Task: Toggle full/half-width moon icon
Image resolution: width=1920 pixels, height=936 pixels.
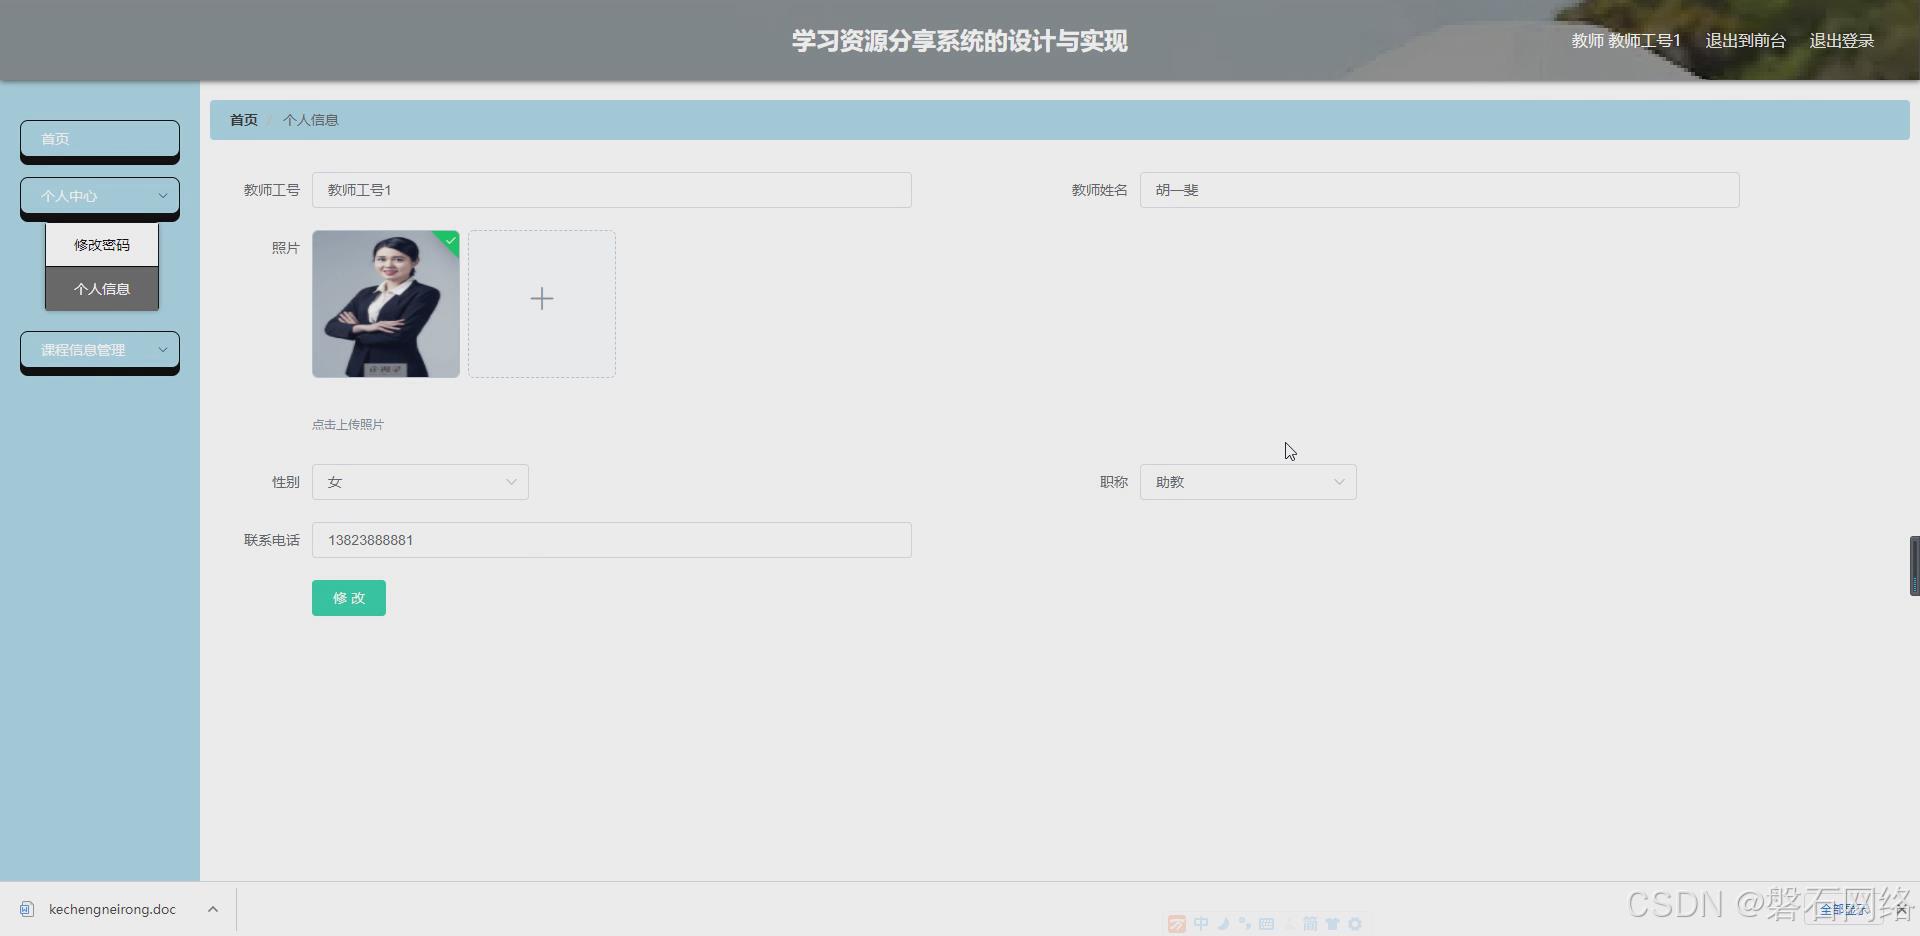Action: [x=1222, y=924]
